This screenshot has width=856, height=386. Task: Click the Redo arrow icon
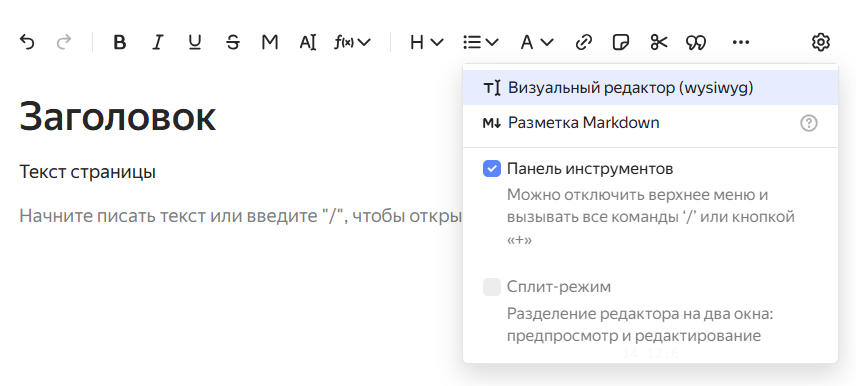[64, 42]
